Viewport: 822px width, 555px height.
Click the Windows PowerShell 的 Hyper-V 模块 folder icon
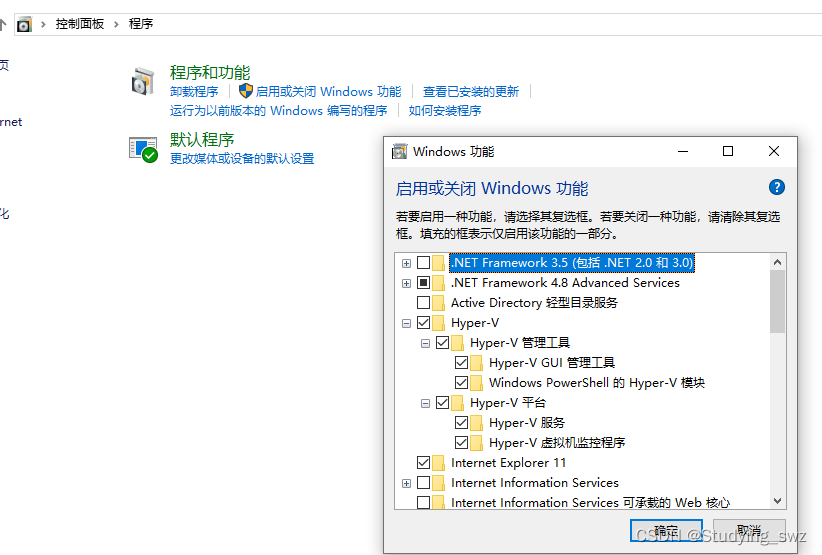pos(477,383)
